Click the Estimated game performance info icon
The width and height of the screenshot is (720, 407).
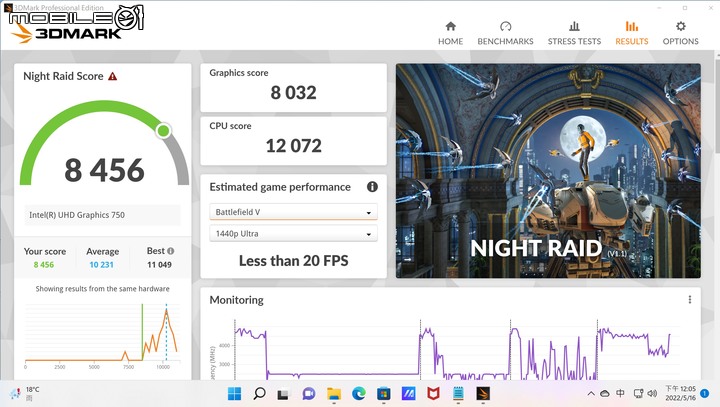click(x=372, y=187)
